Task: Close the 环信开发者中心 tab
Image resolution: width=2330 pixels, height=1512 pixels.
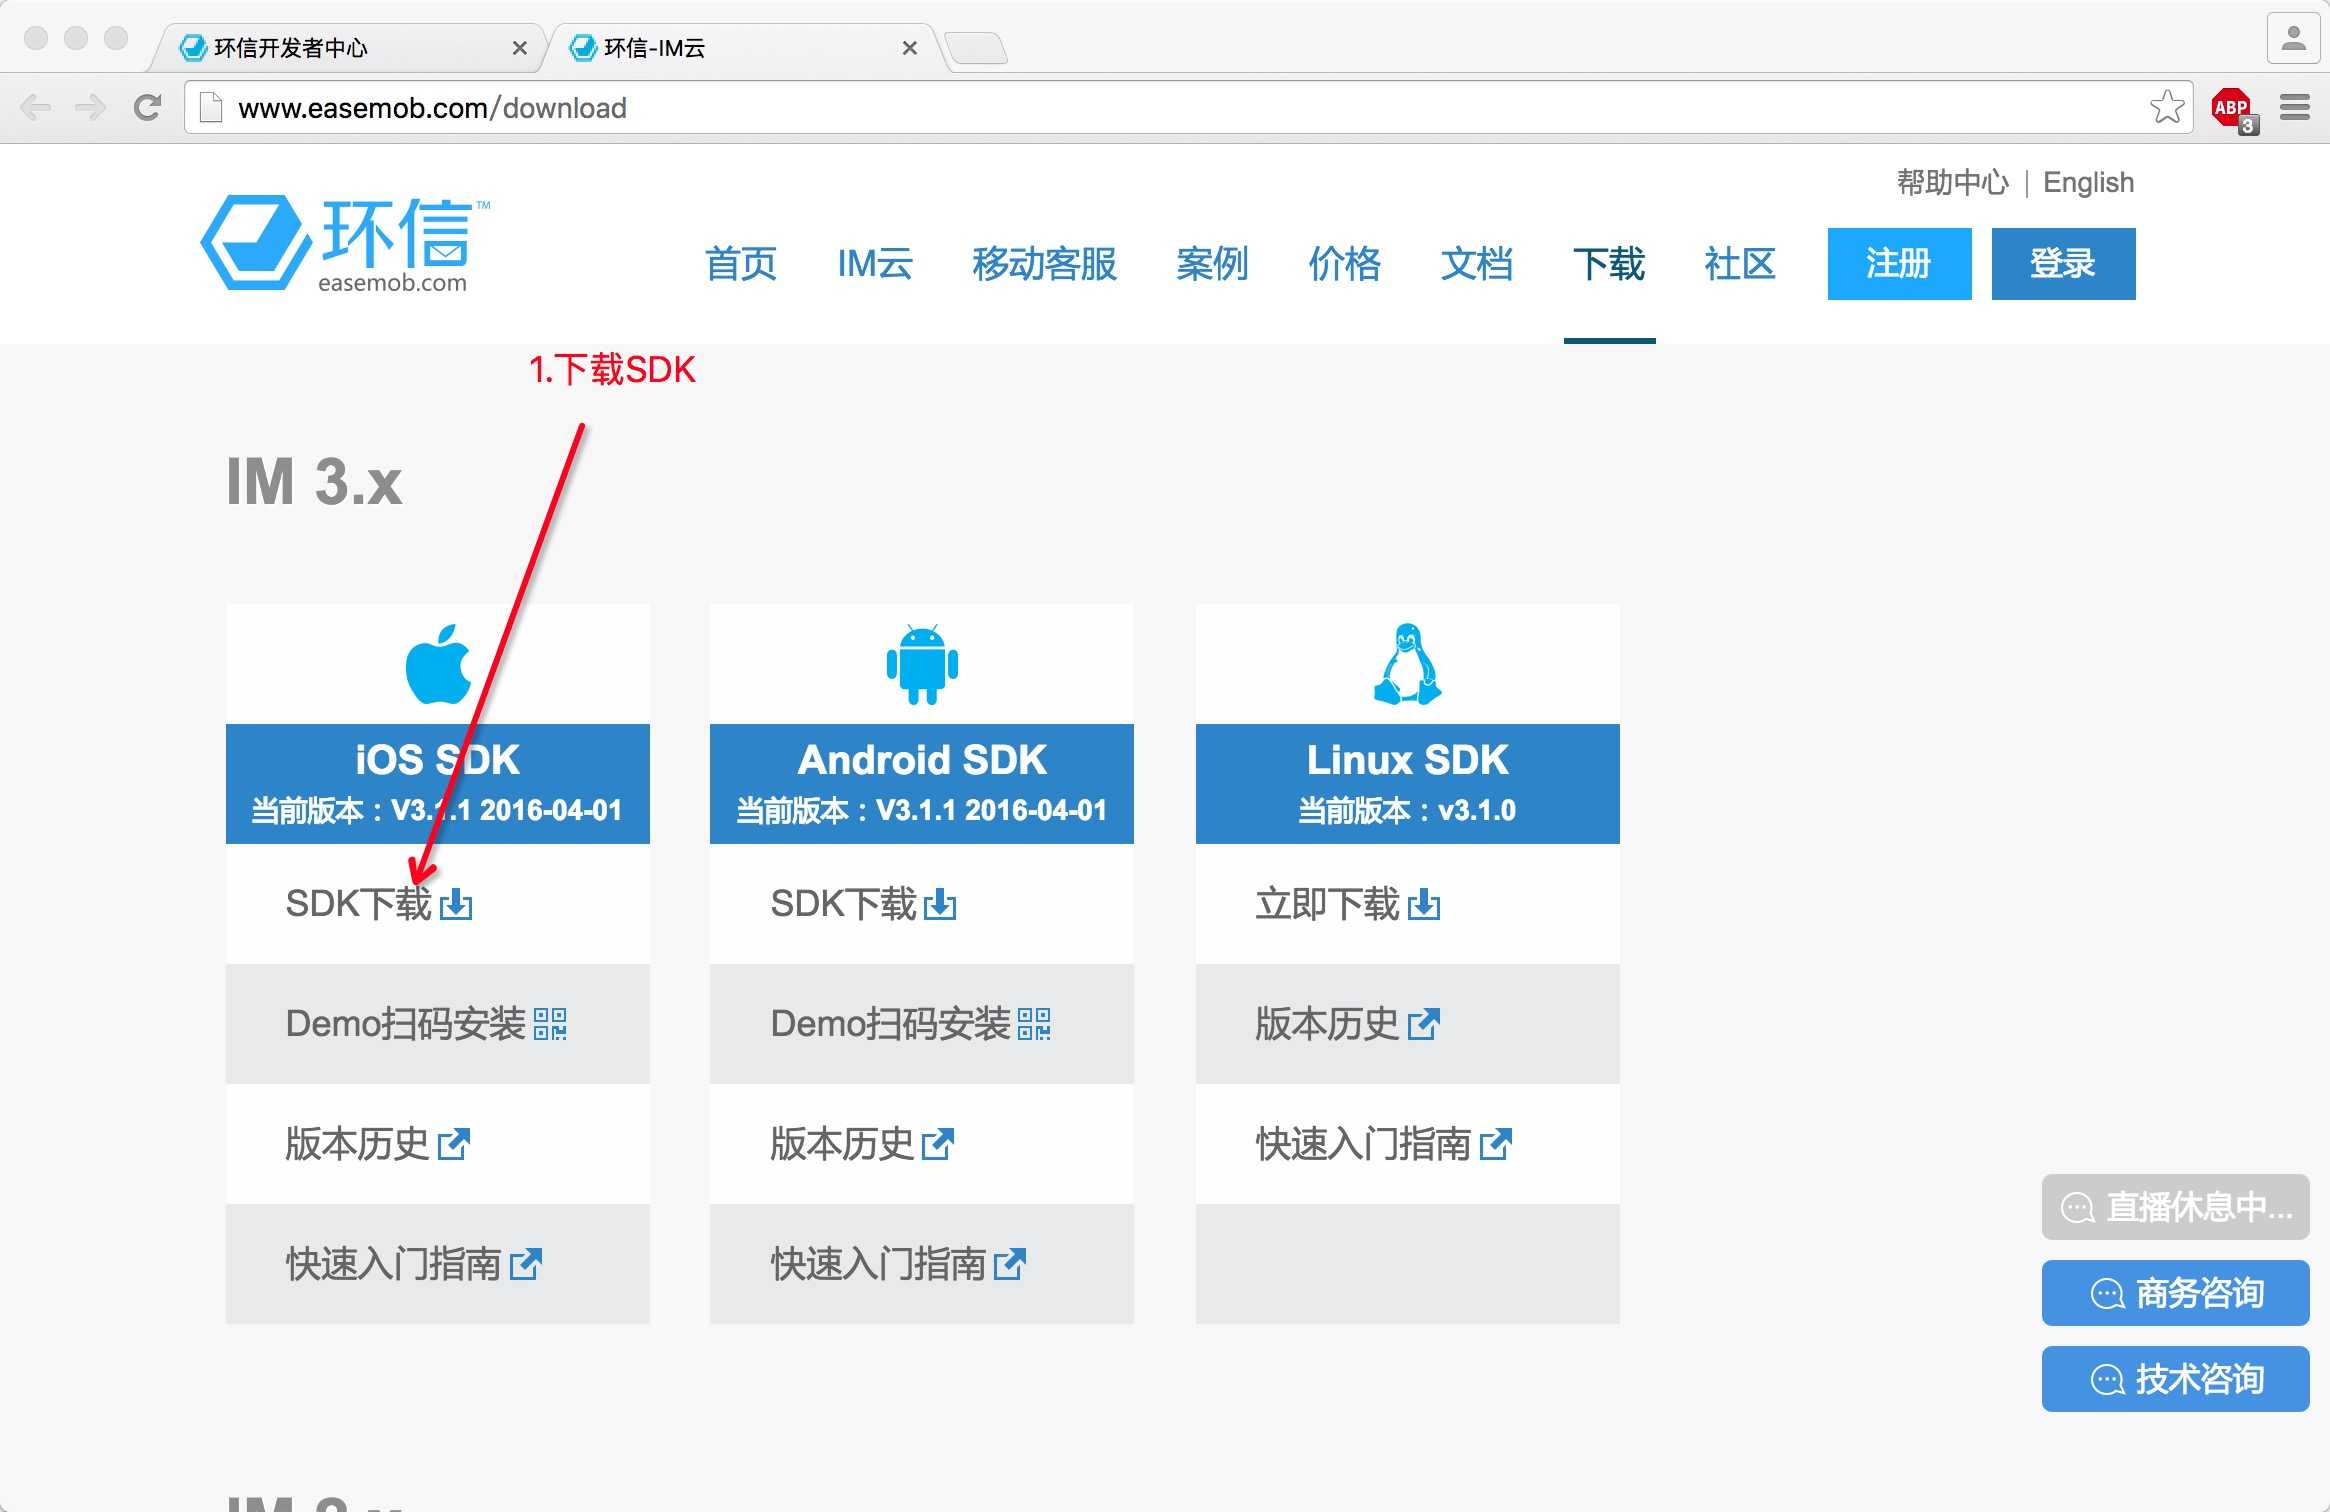Action: [519, 48]
